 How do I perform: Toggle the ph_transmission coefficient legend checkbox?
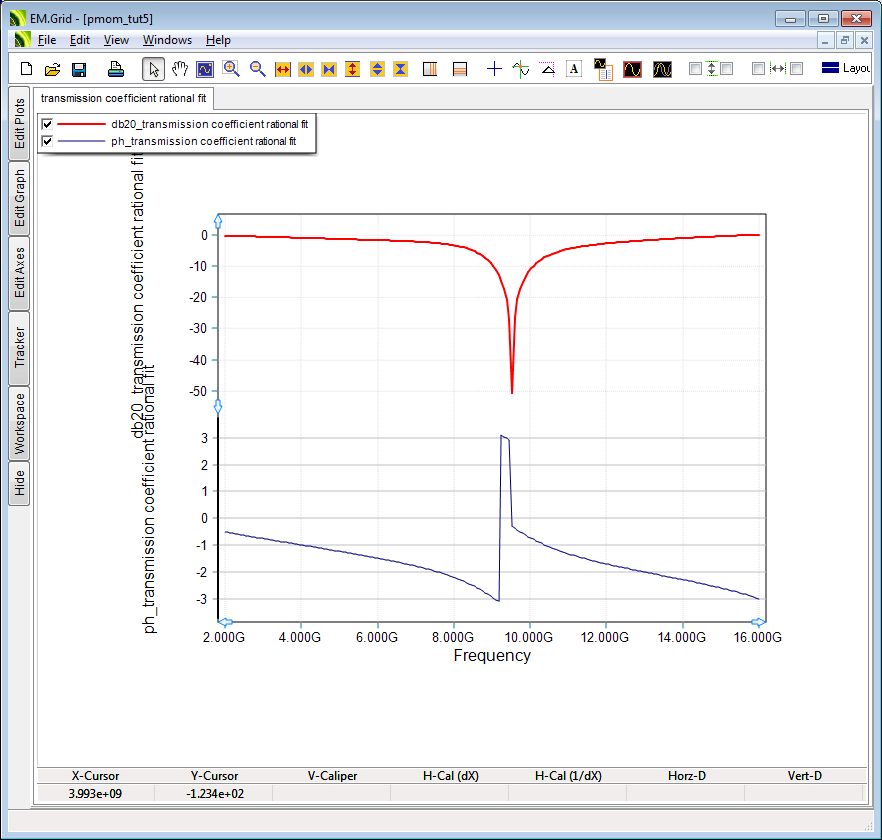(46, 142)
